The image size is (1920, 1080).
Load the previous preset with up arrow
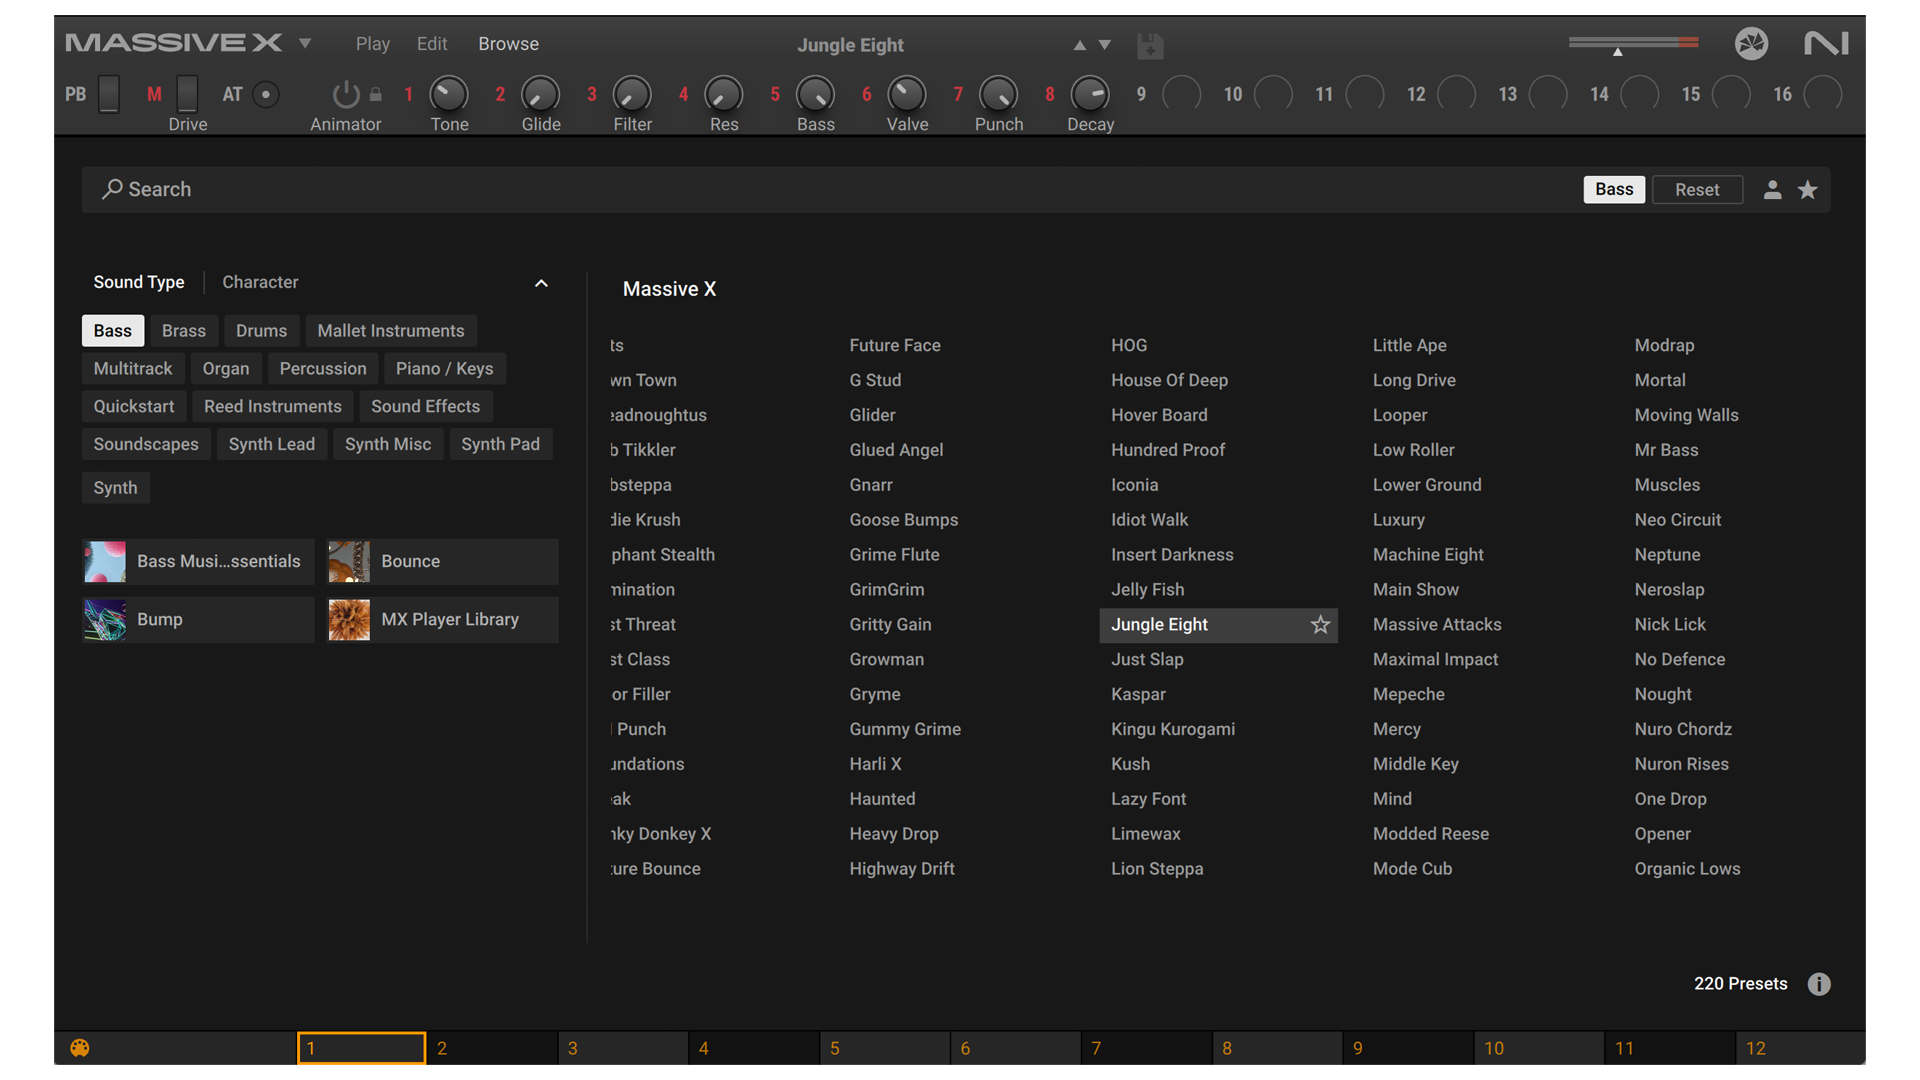click(1079, 45)
